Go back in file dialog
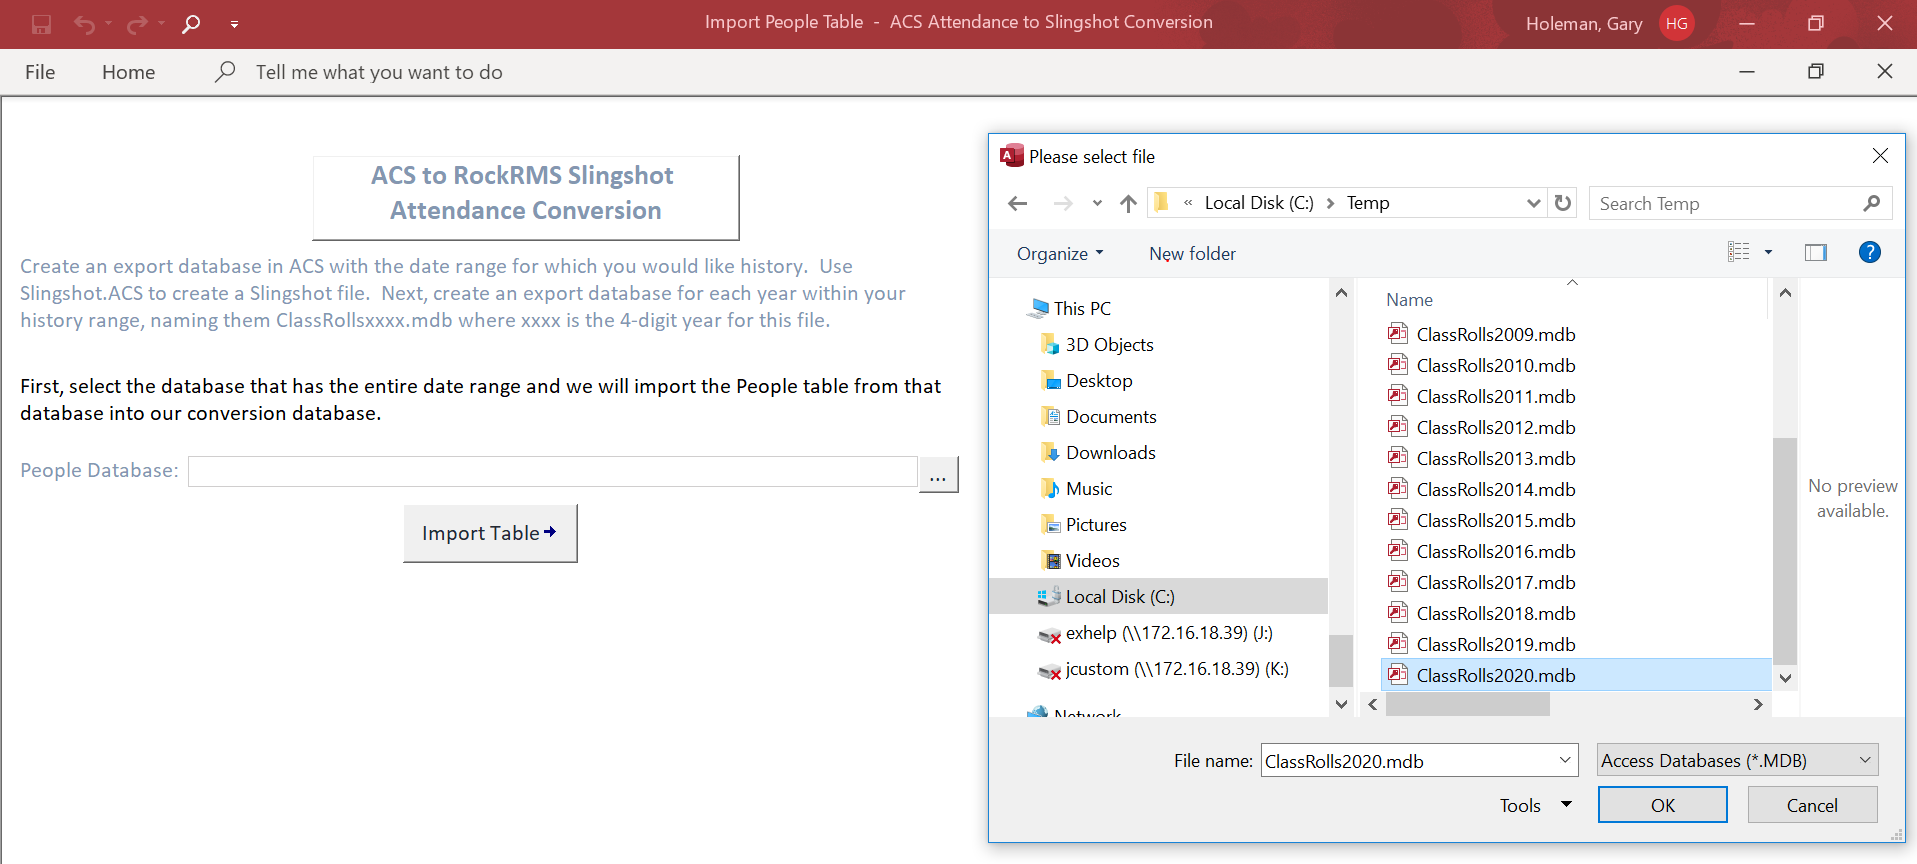The height and width of the screenshot is (864, 1917). click(x=1018, y=203)
